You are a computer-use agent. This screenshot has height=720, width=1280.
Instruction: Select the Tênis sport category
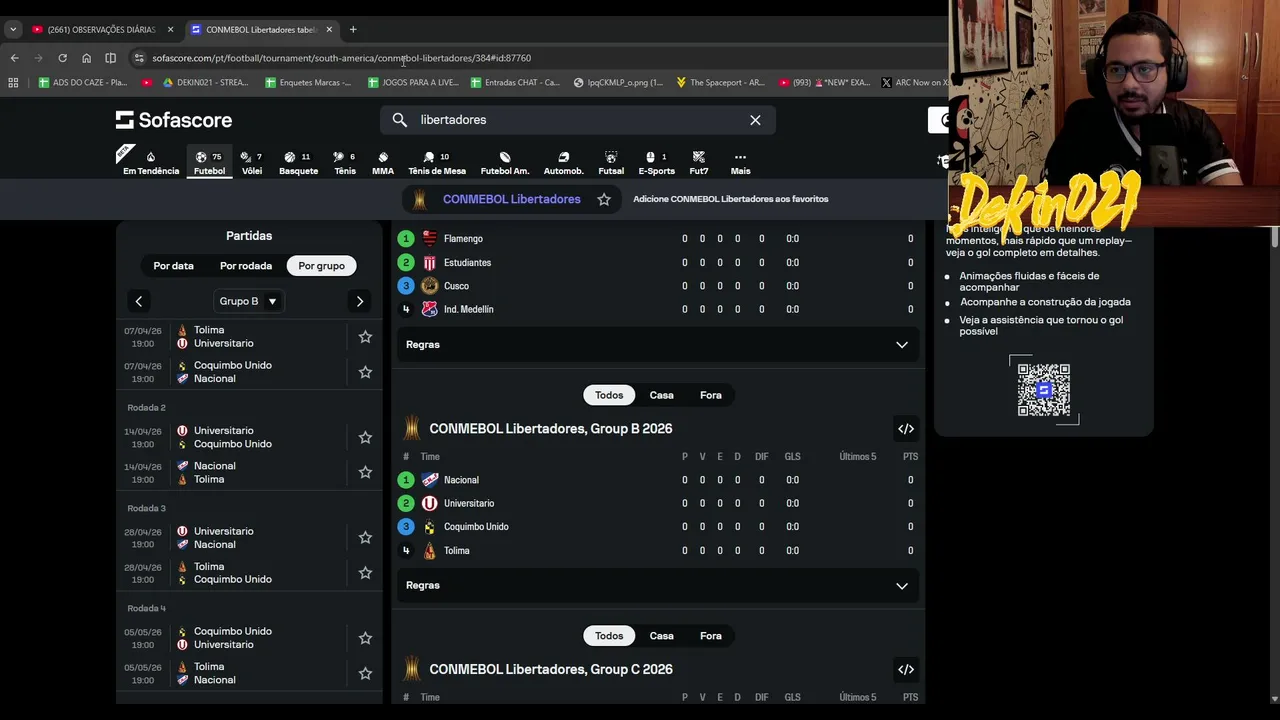click(345, 163)
